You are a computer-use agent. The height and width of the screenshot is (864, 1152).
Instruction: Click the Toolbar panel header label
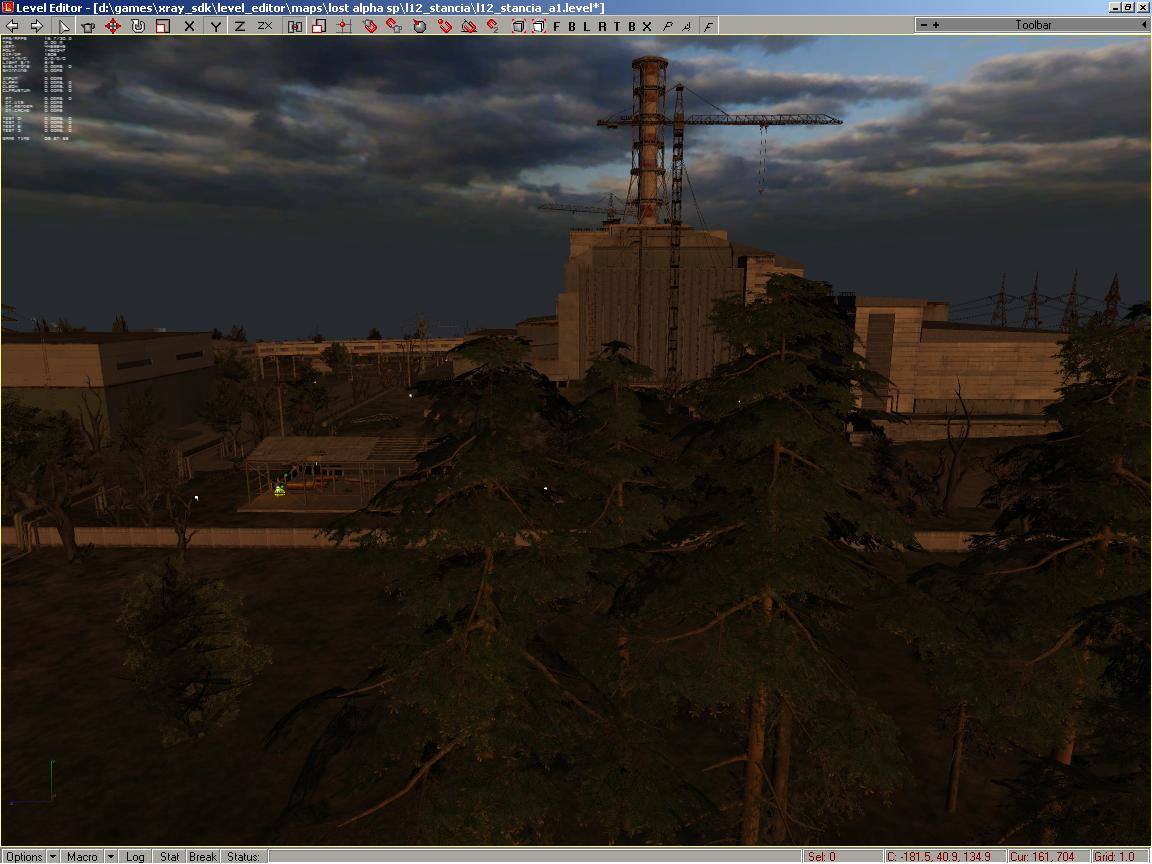1033,25
